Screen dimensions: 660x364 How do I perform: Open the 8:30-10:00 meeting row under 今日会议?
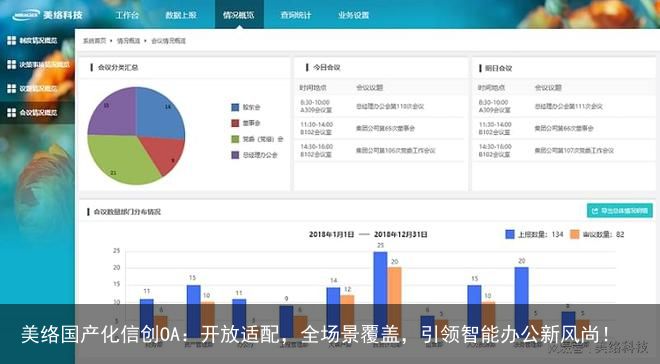[381, 106]
